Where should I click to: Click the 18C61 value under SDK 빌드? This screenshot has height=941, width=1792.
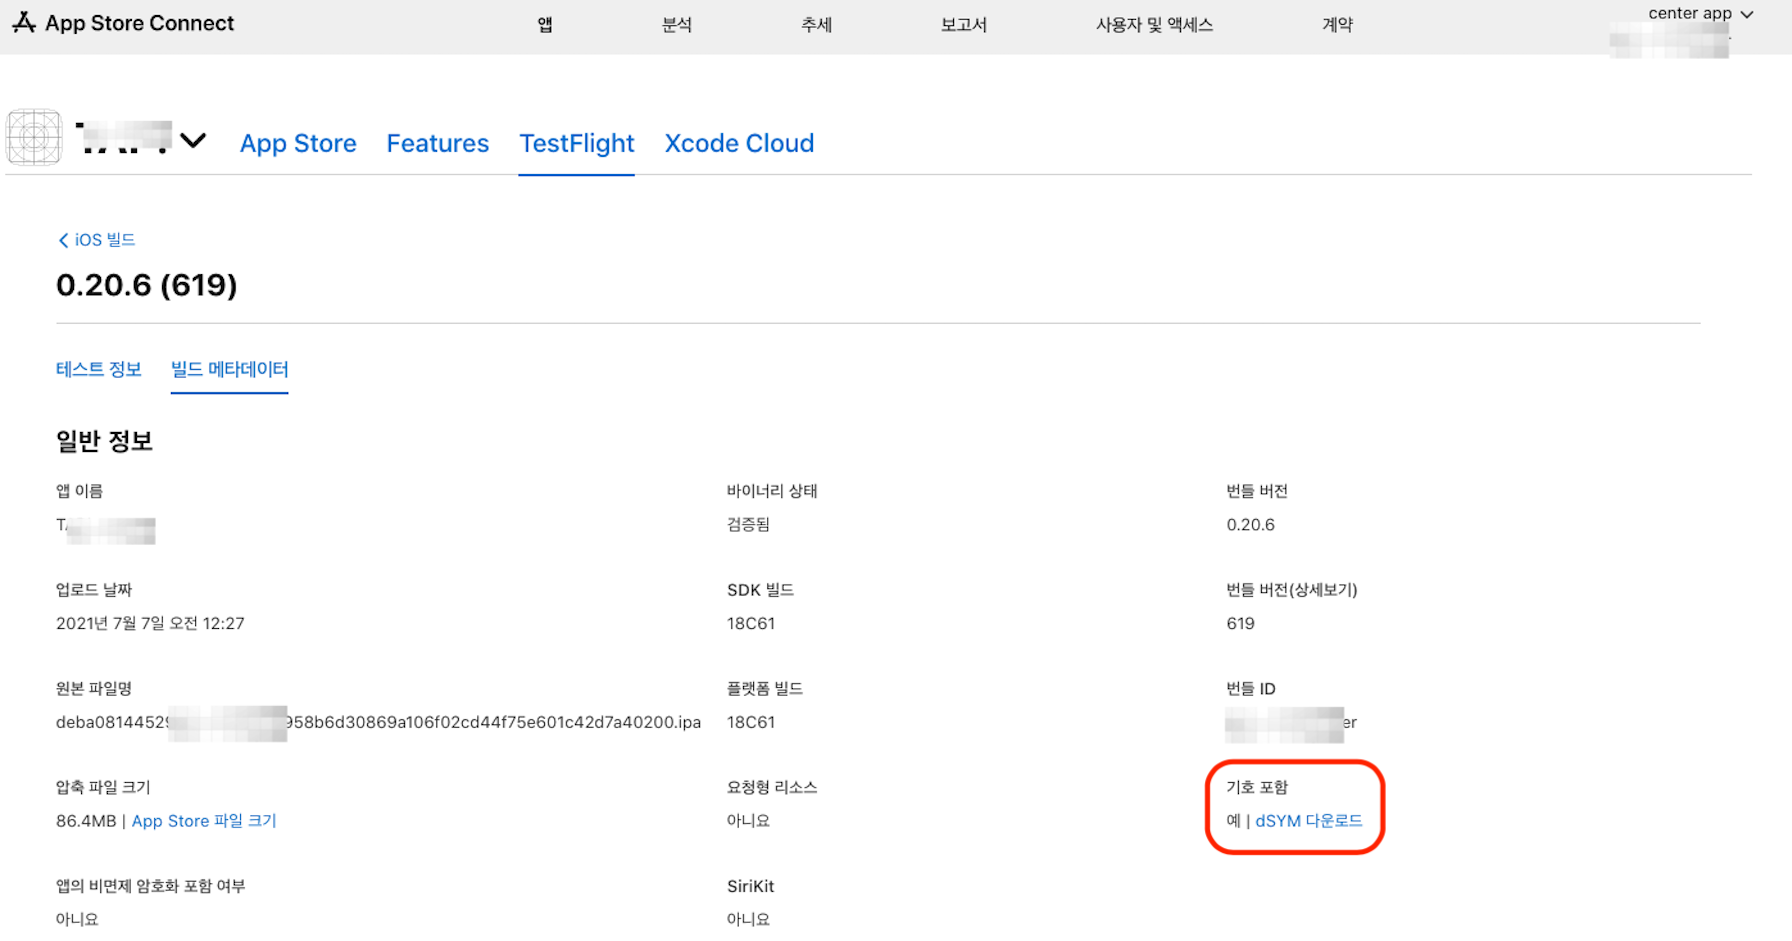751,623
